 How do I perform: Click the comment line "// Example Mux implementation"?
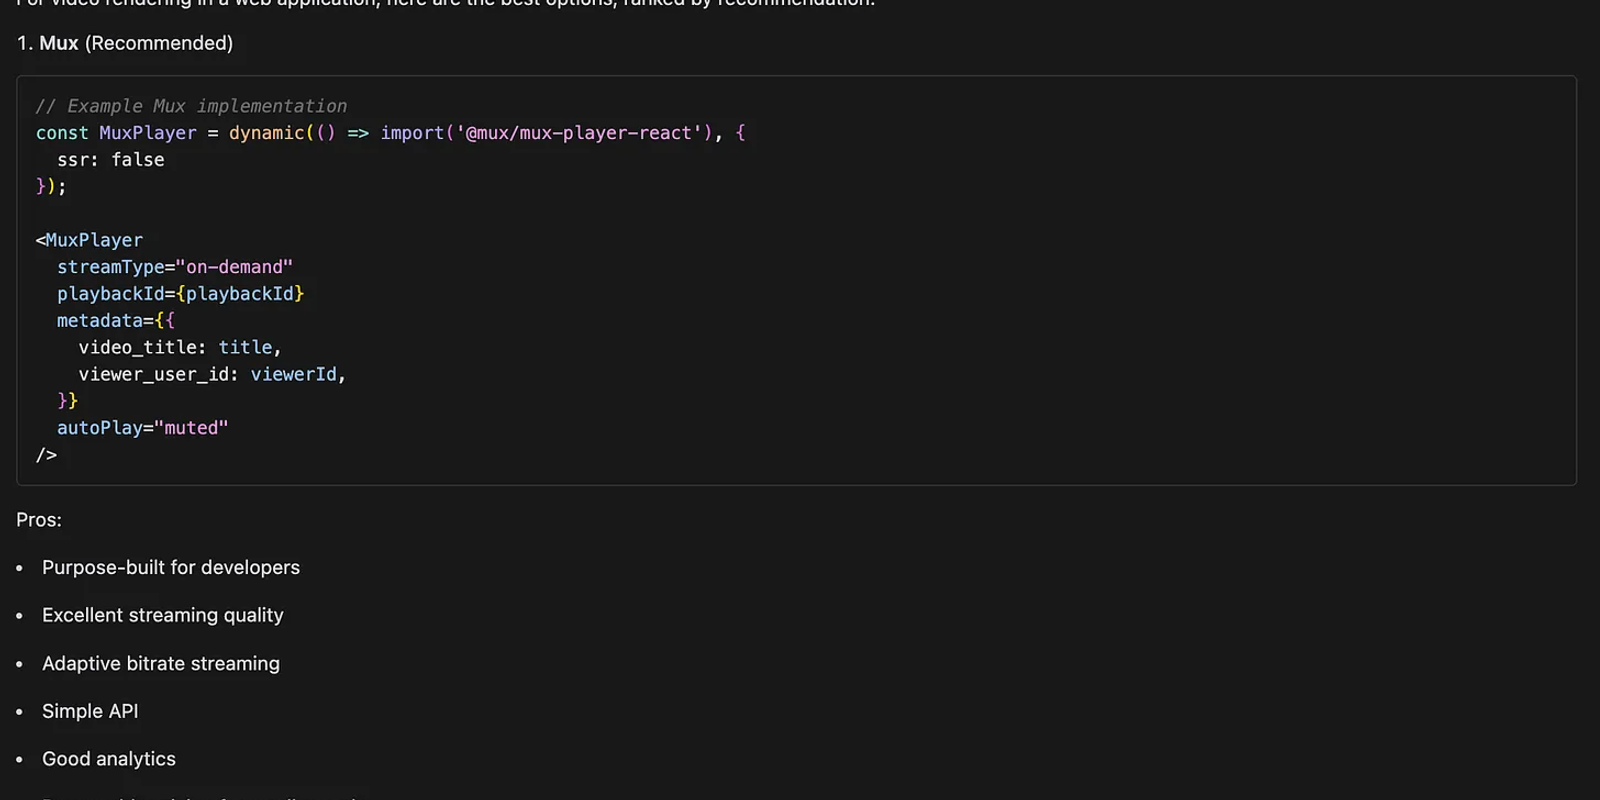(191, 106)
